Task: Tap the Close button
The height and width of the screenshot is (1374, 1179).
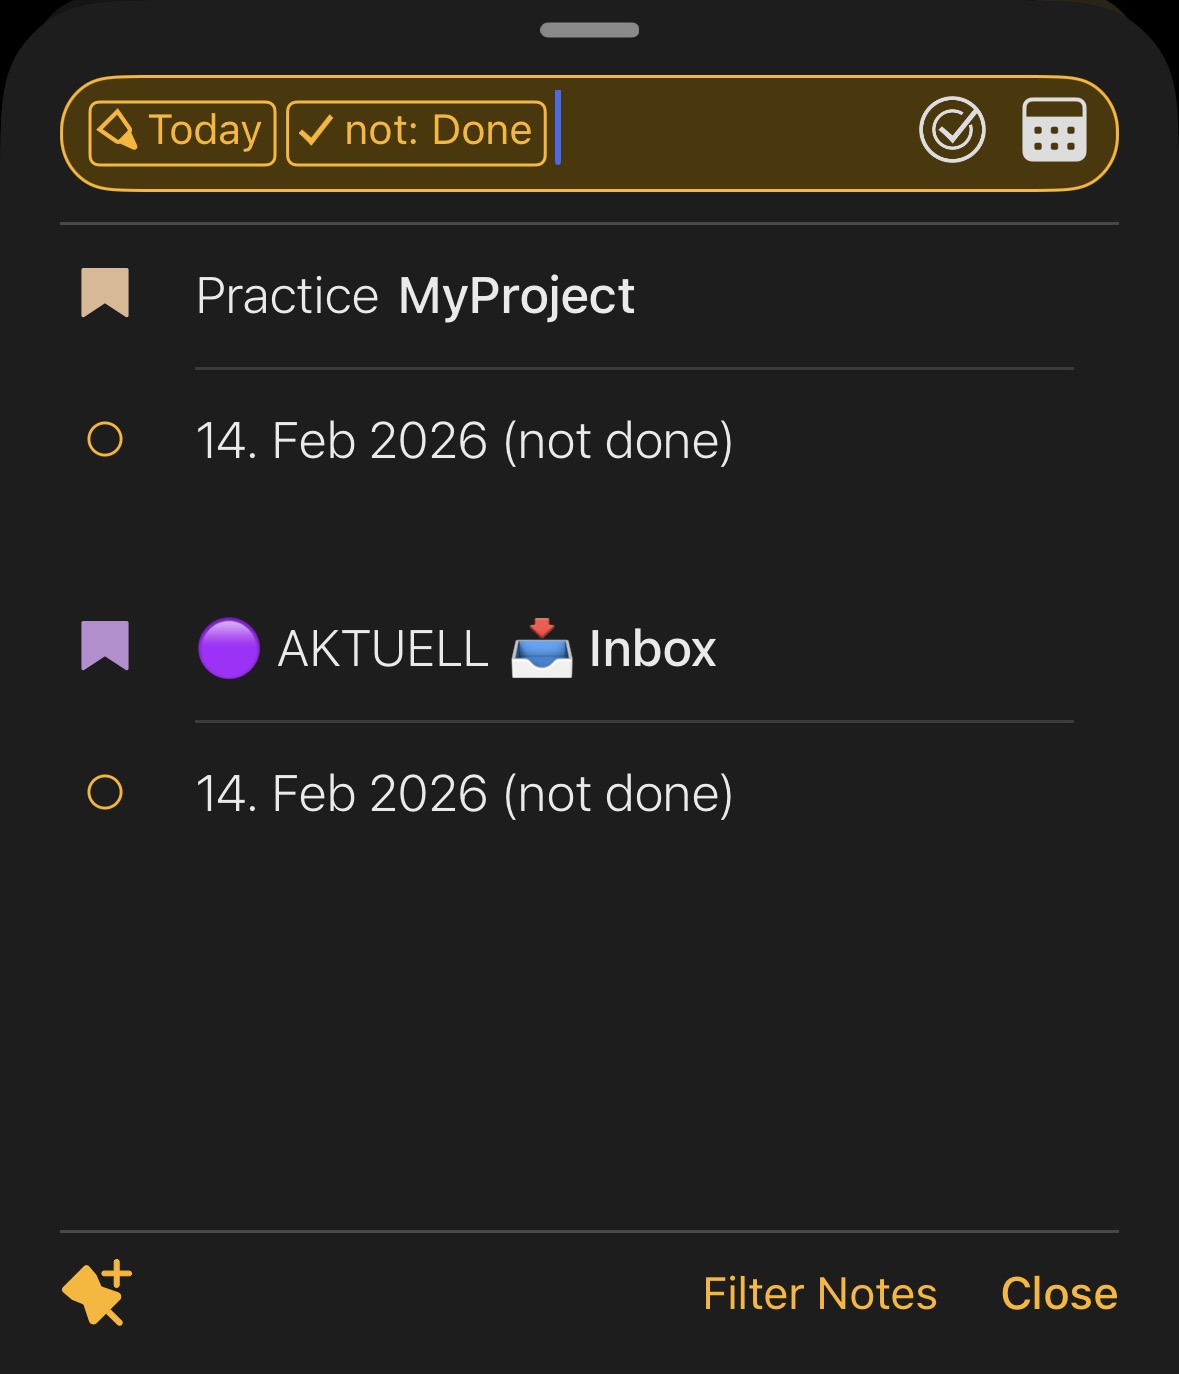Action: [x=1058, y=1293]
